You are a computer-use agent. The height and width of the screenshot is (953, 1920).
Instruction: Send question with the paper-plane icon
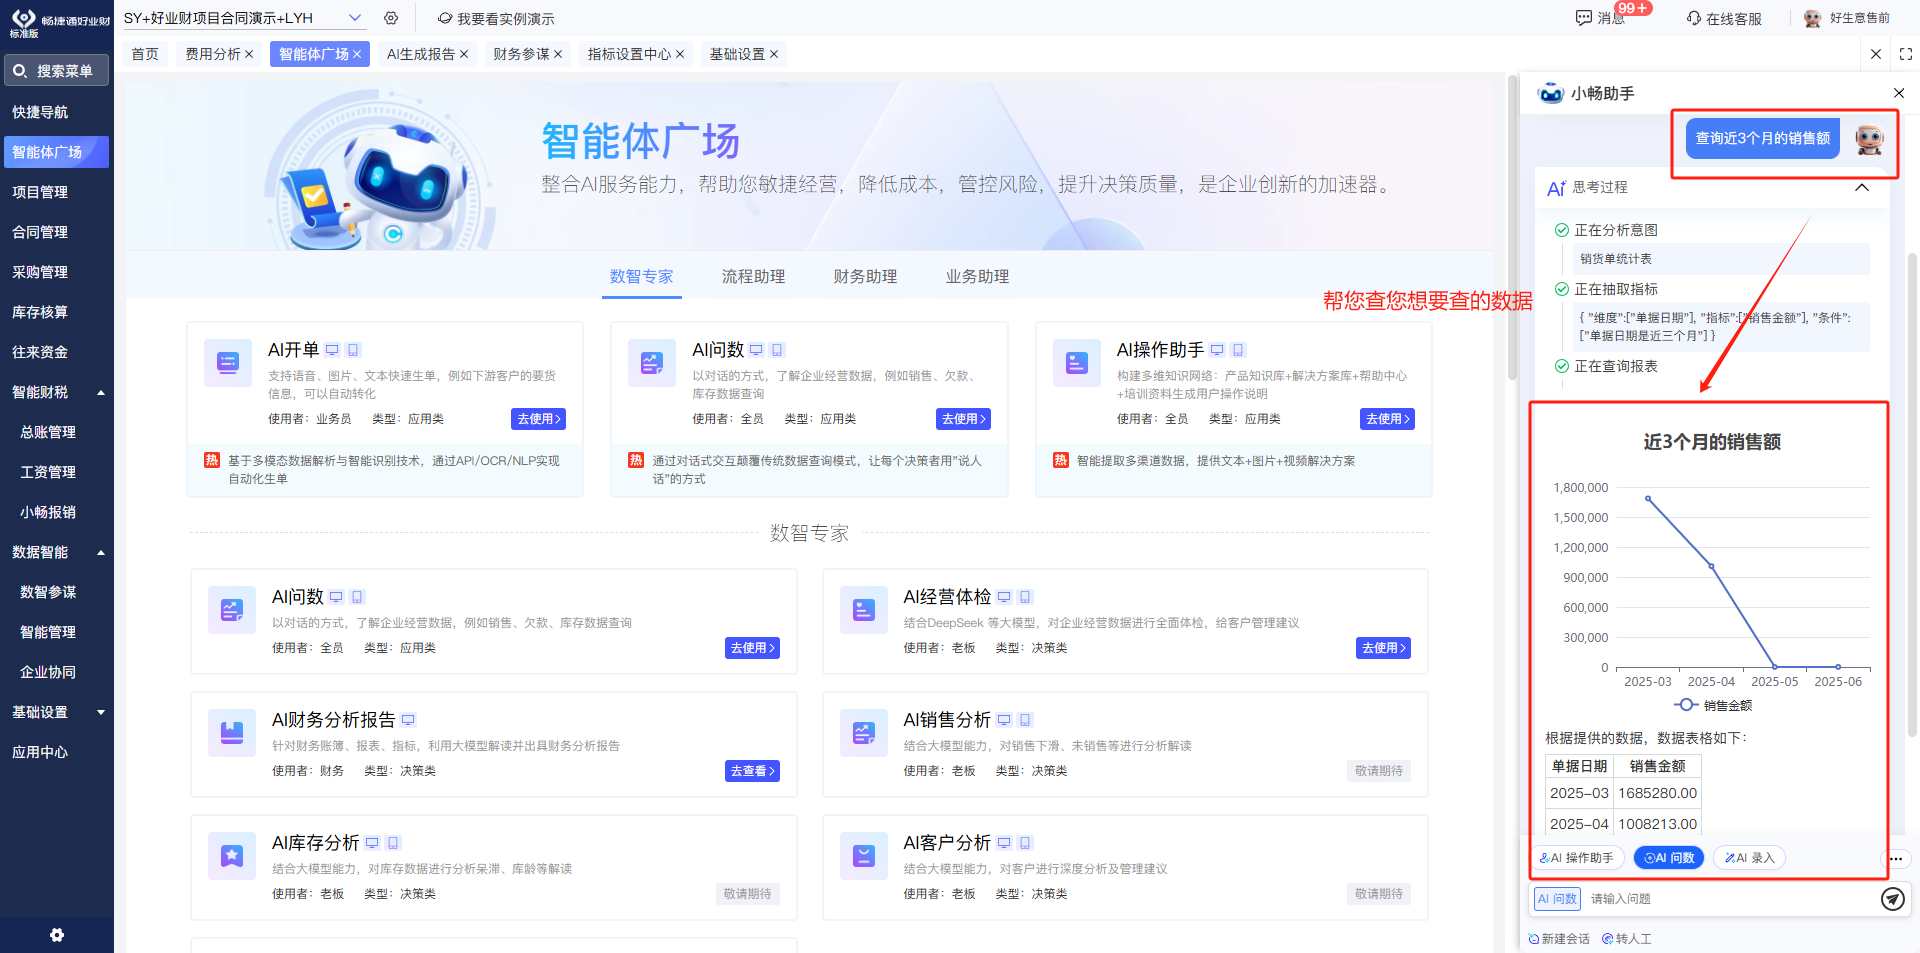pos(1892,899)
